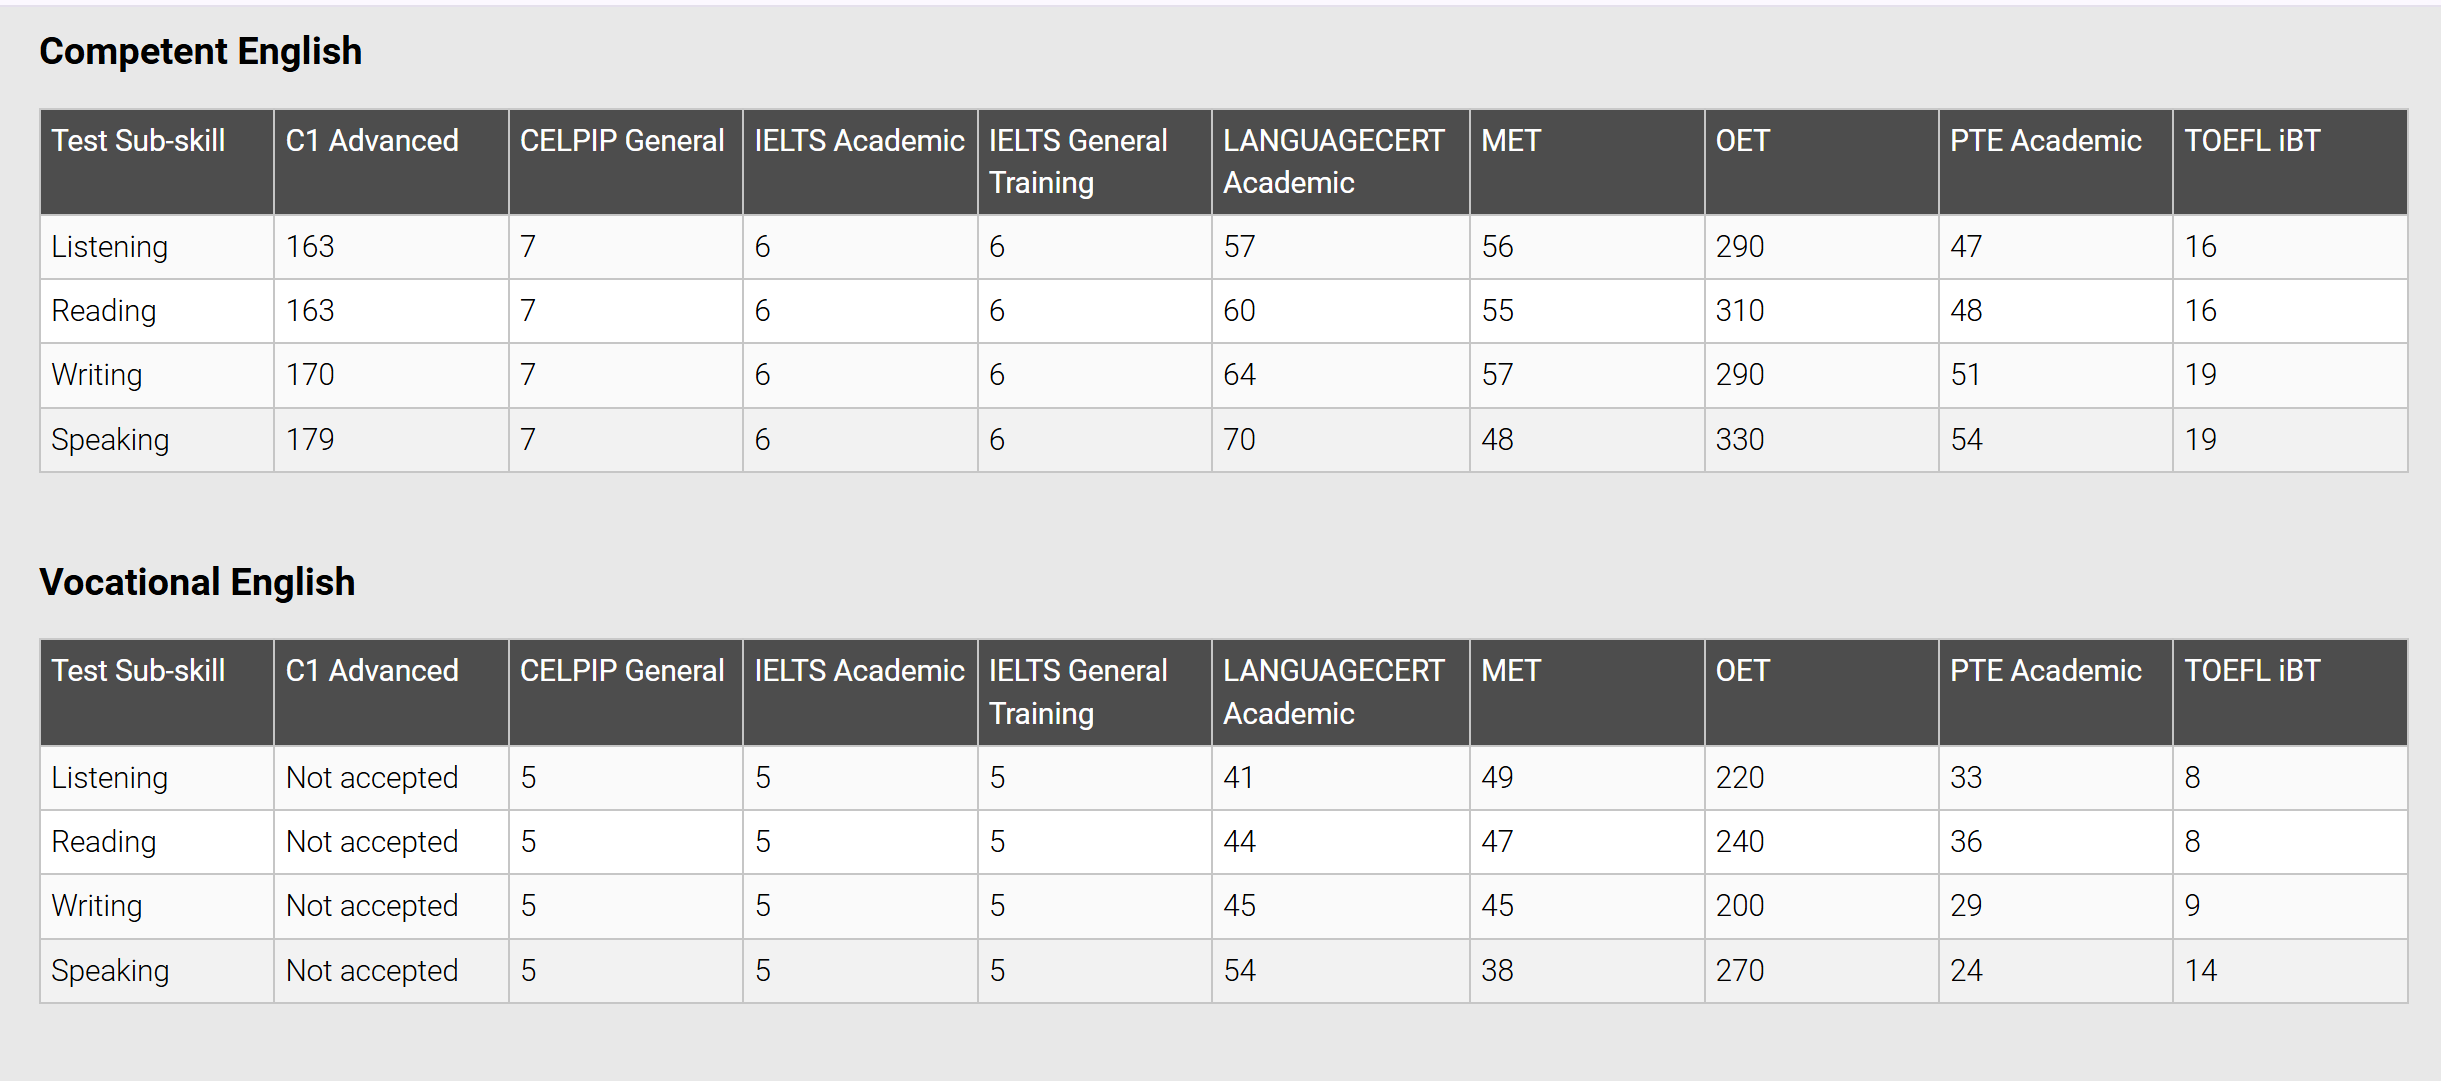Select the Competent English Listening row label
Viewport: 2441px width, 1081px height.
pyautogui.click(x=109, y=247)
